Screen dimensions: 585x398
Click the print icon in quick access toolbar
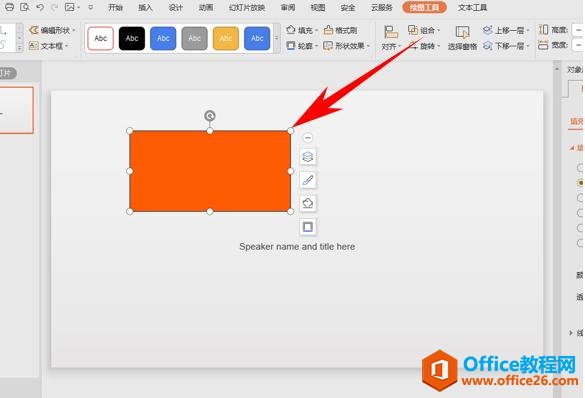[9, 7]
